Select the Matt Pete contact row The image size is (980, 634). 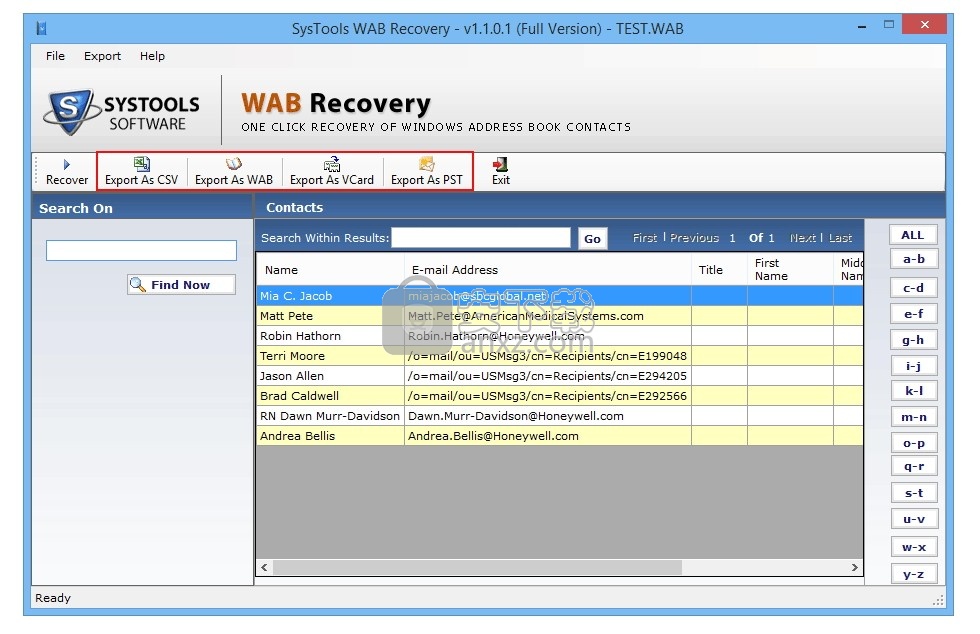tap(559, 316)
